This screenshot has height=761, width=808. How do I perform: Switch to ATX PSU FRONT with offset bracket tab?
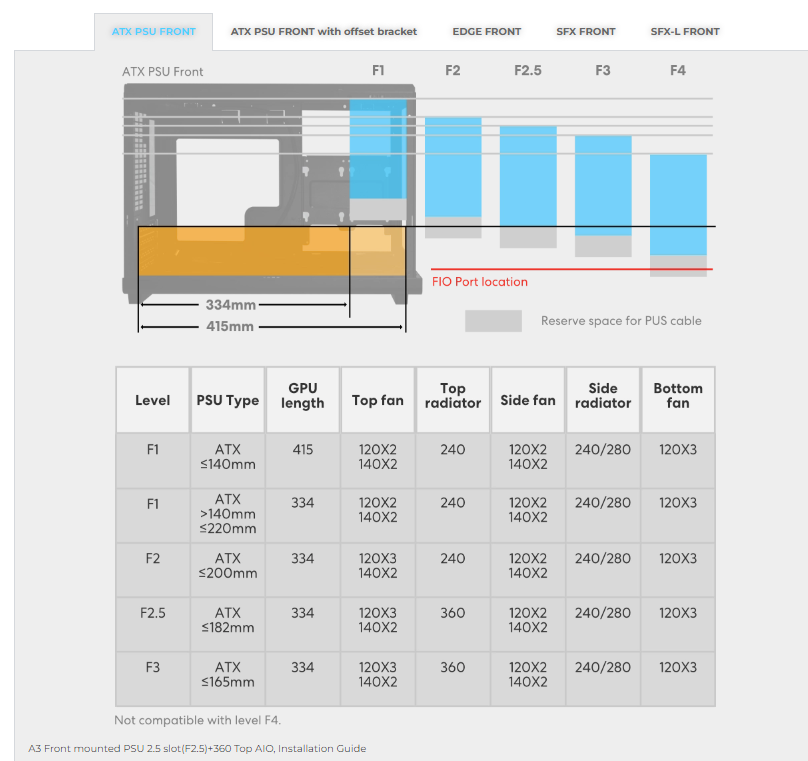pyautogui.click(x=324, y=31)
